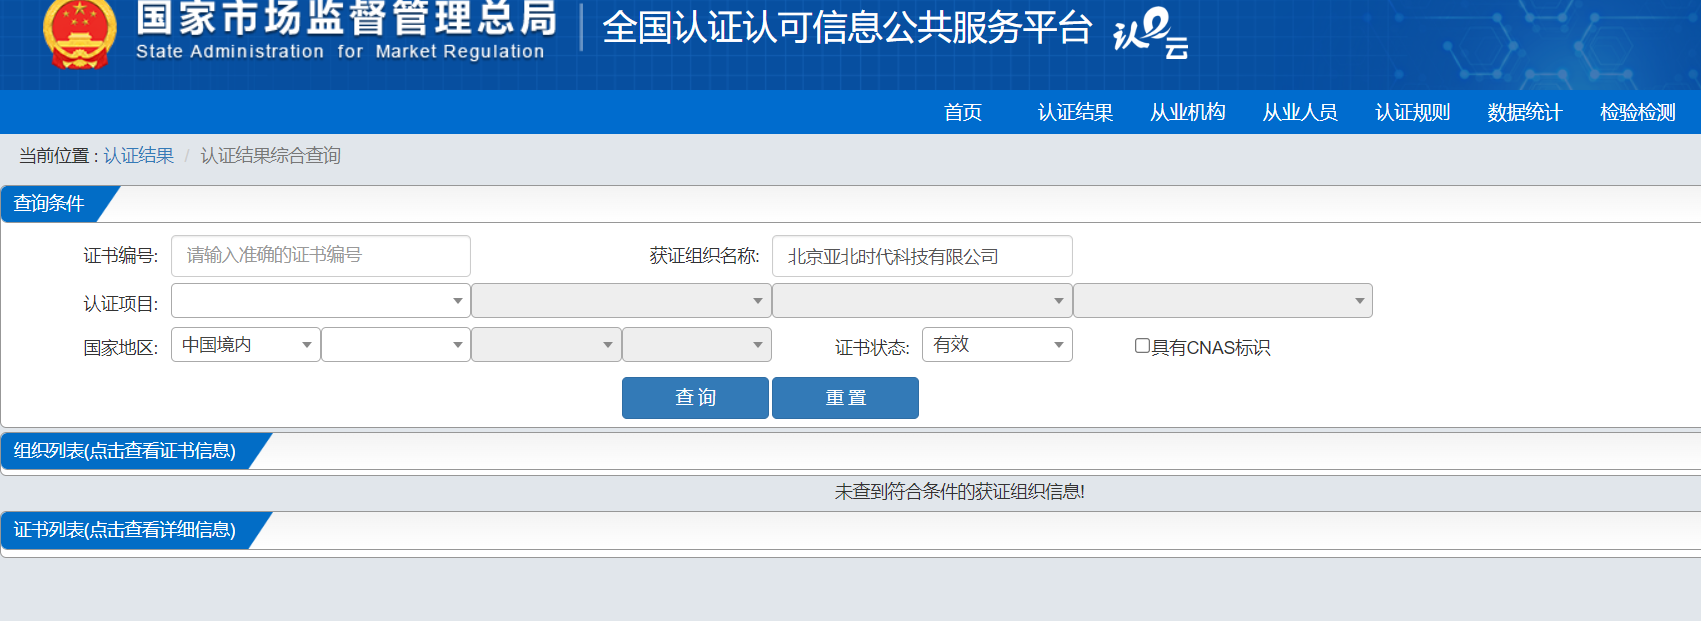Image resolution: width=1701 pixels, height=621 pixels.
Task: Click the 重置 reset button
Action: click(x=845, y=398)
